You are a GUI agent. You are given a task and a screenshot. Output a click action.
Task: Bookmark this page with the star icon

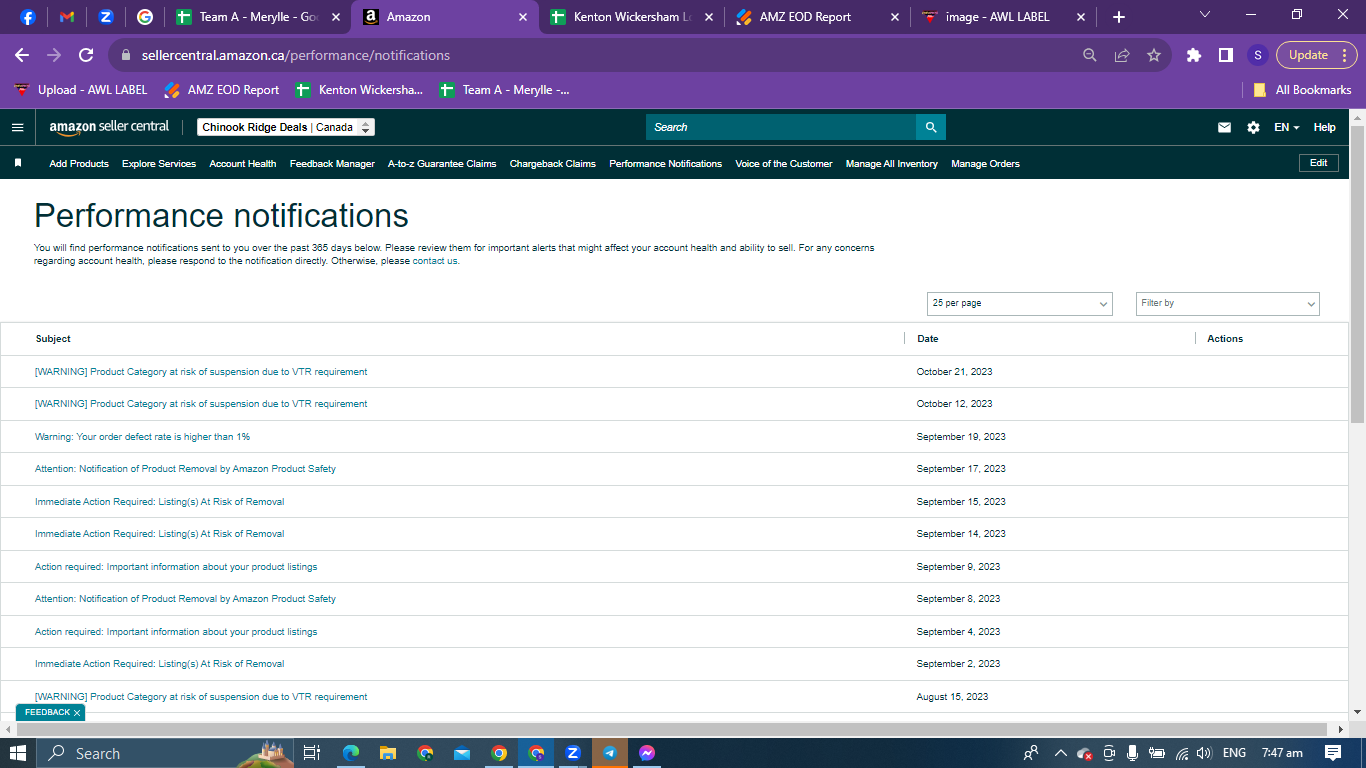(1154, 55)
